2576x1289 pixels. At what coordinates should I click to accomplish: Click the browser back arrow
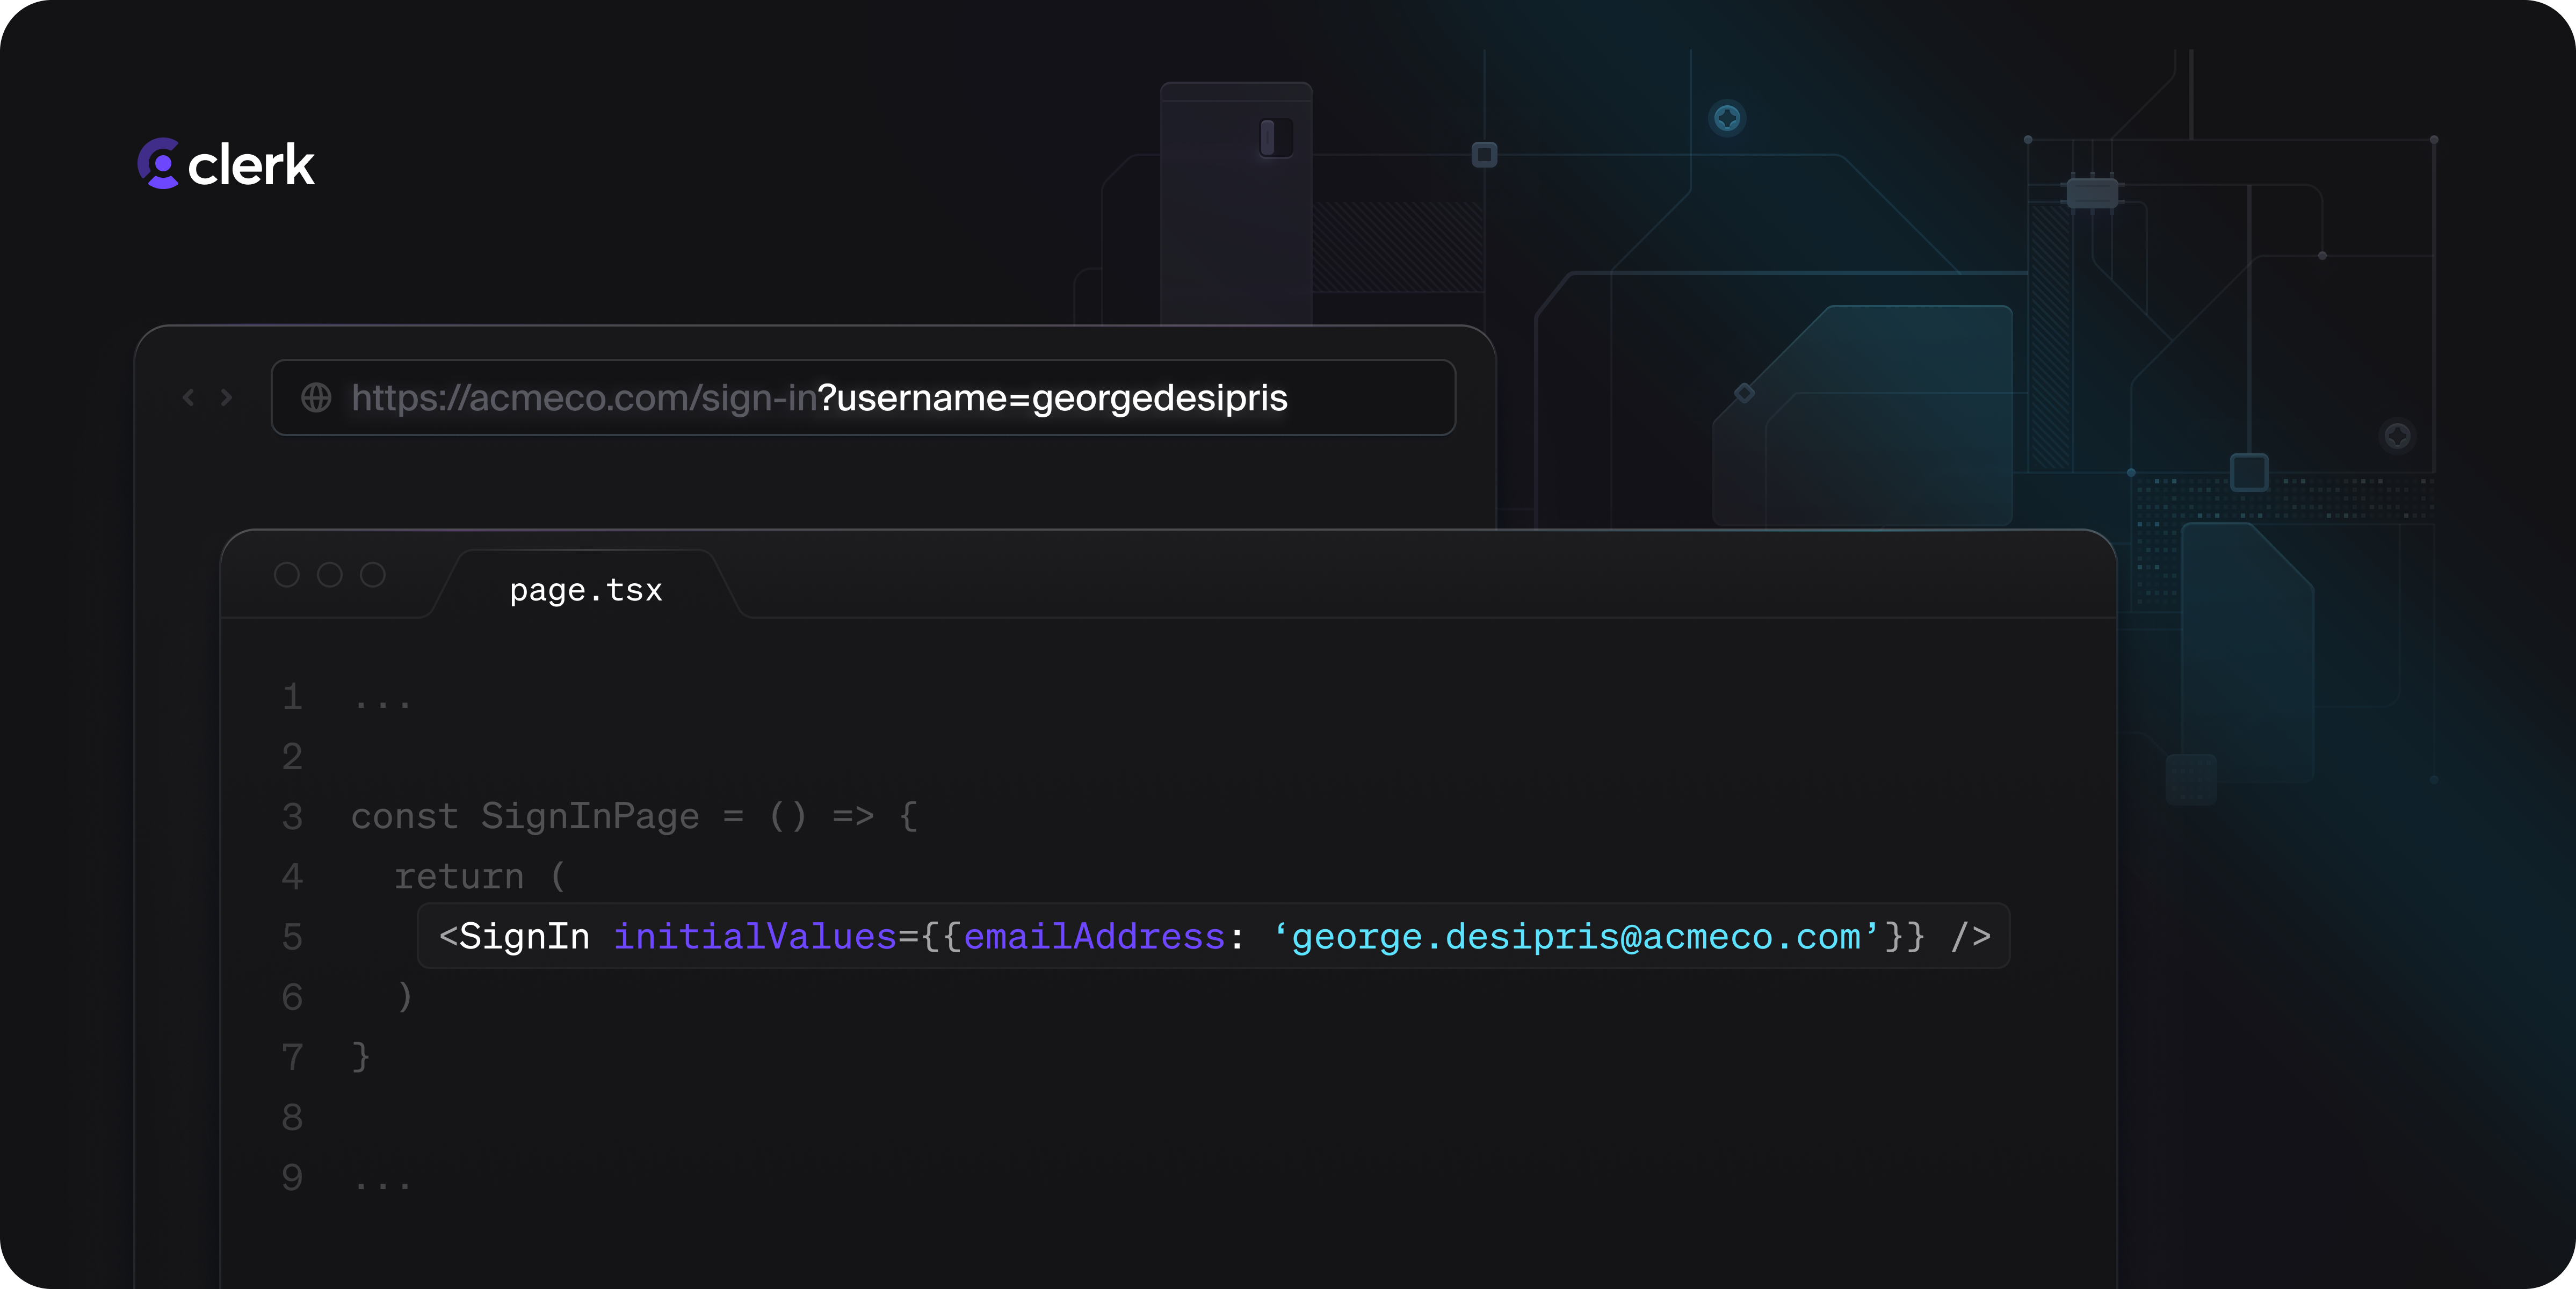(188, 398)
